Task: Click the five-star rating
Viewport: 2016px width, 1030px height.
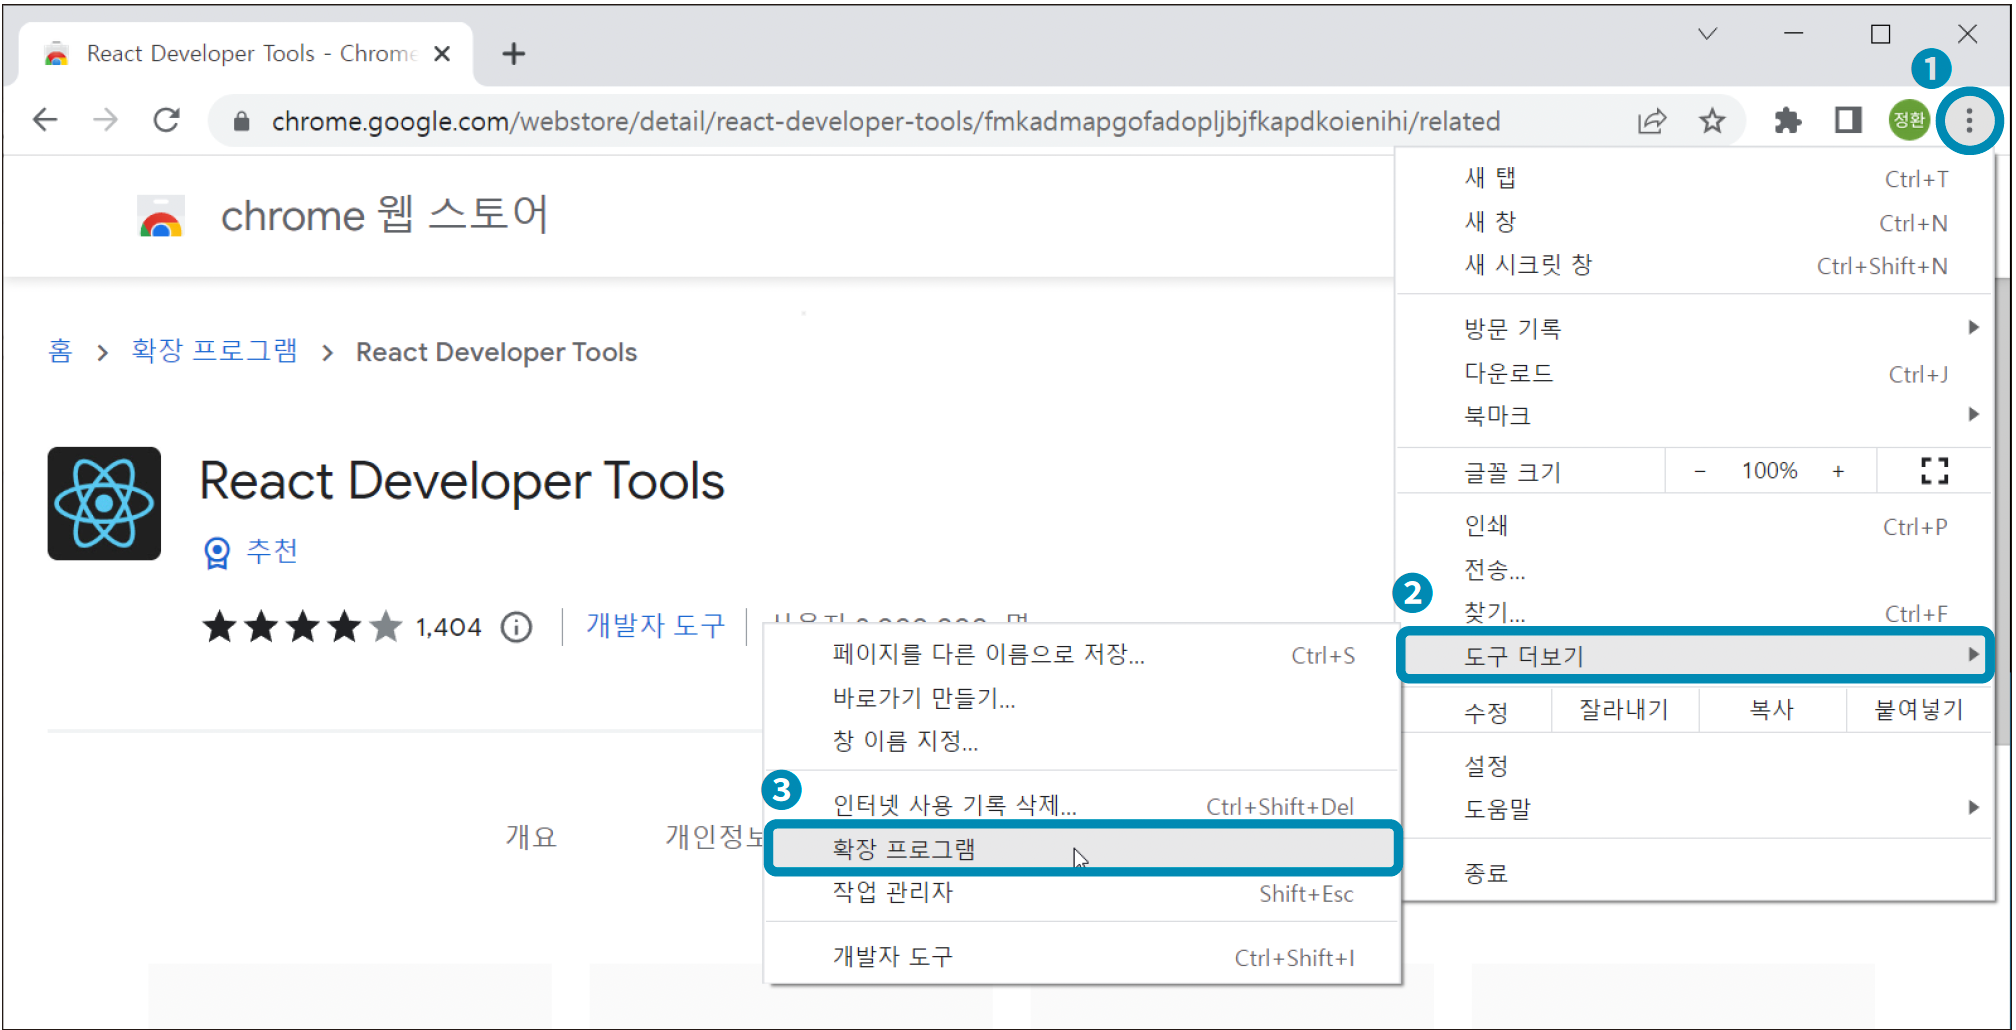Action: [302, 627]
